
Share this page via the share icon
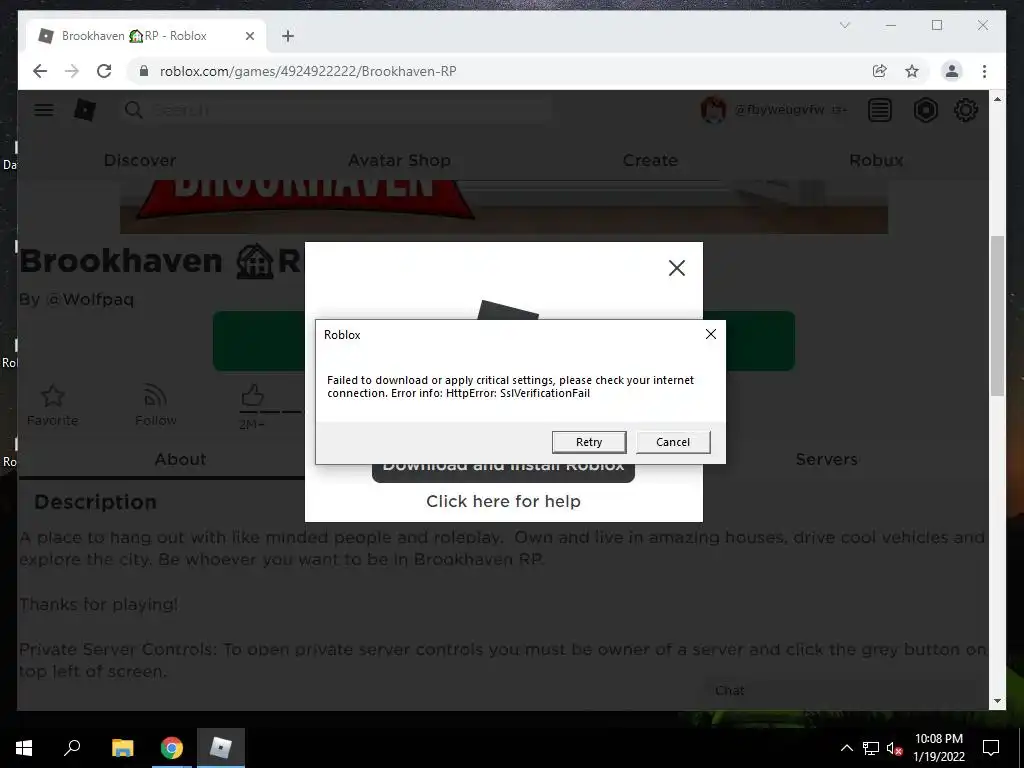pos(880,71)
